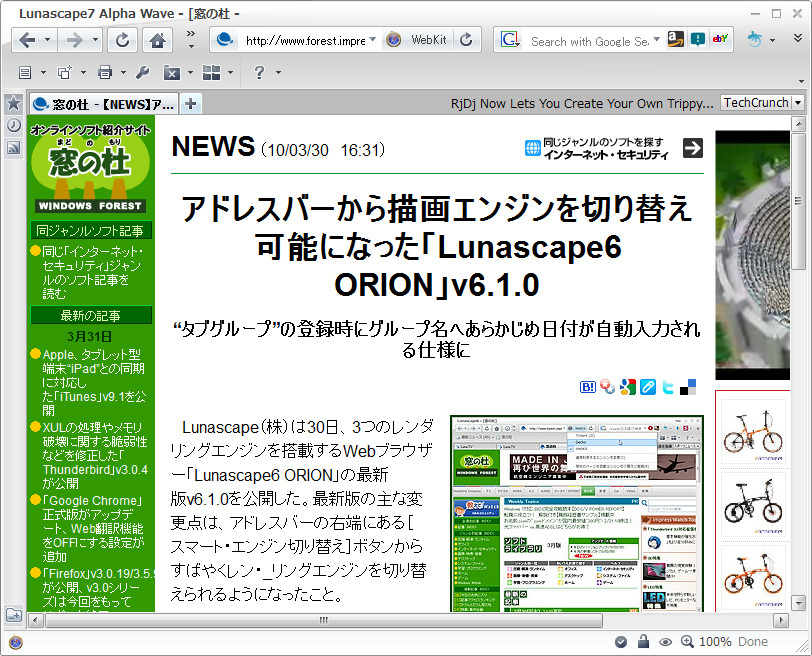Screen dimensions: 812x656
Task: Open the TechCrunch feed dropdown
Action: click(798, 103)
